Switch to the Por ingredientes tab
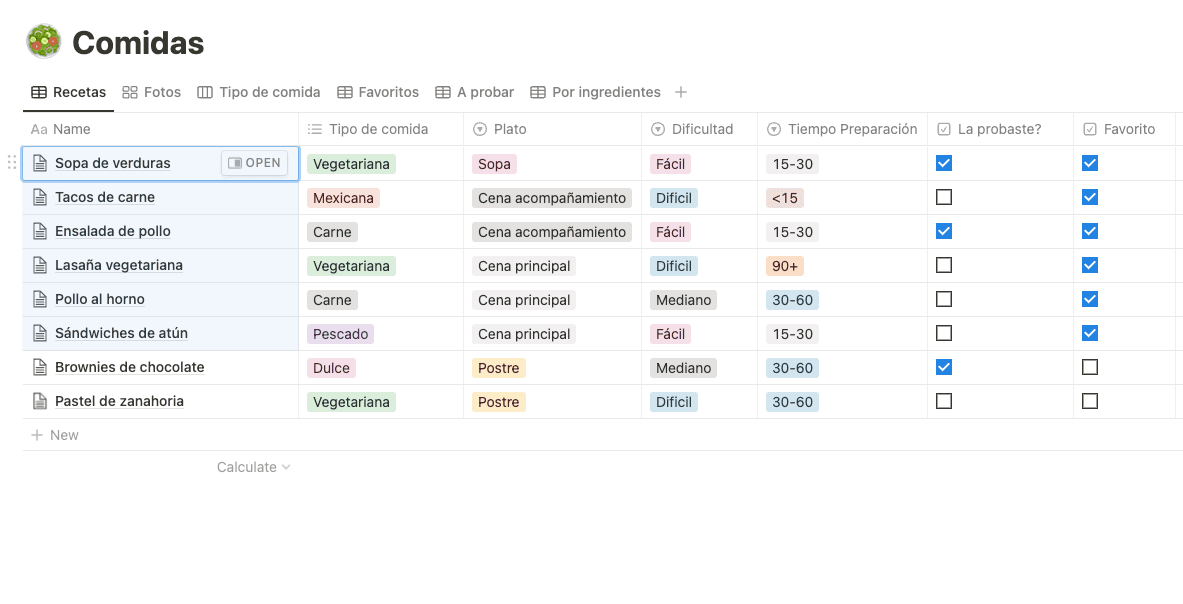The height and width of the screenshot is (604, 1183). pos(595,92)
